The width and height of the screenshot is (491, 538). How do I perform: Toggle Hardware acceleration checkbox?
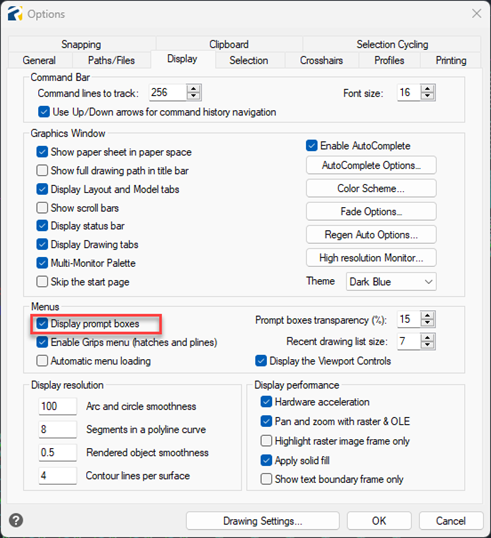click(266, 402)
